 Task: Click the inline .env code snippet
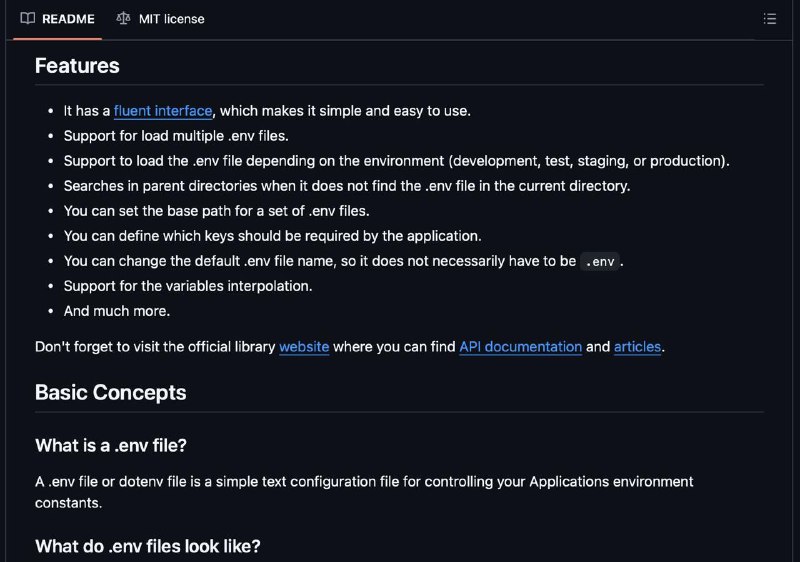(x=599, y=262)
